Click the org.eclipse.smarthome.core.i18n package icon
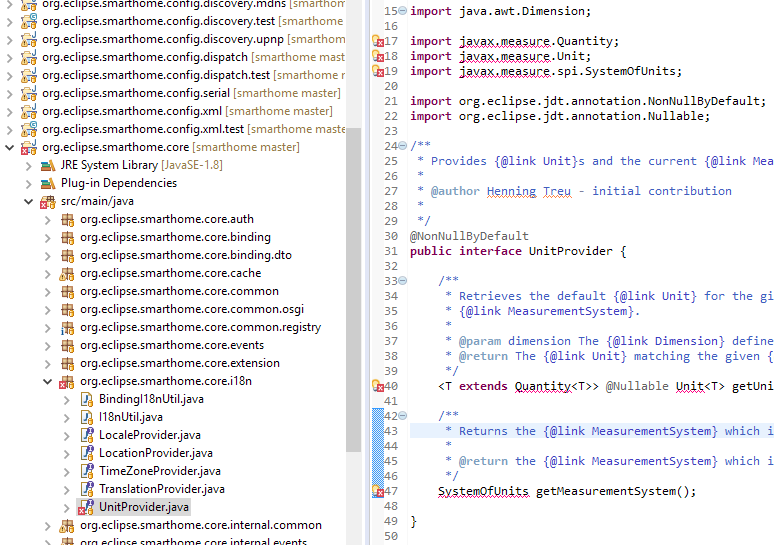This screenshot has width=774, height=545. [x=67, y=381]
